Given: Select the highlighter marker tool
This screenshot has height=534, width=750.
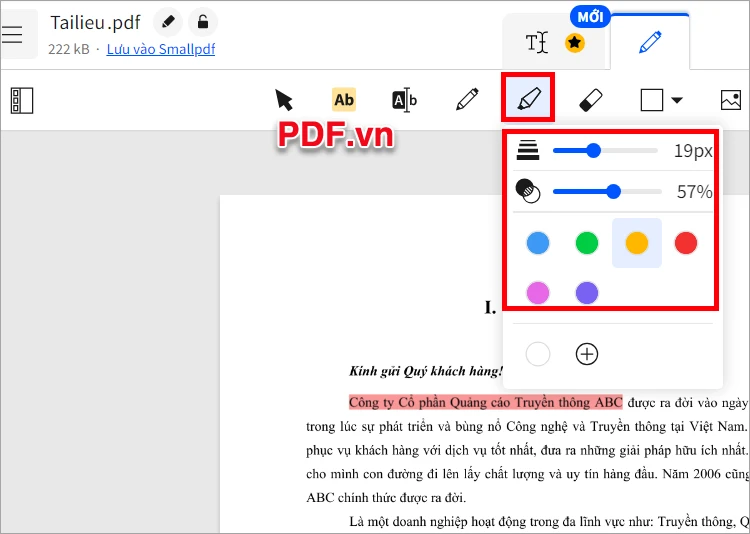Looking at the screenshot, I should (x=528, y=98).
